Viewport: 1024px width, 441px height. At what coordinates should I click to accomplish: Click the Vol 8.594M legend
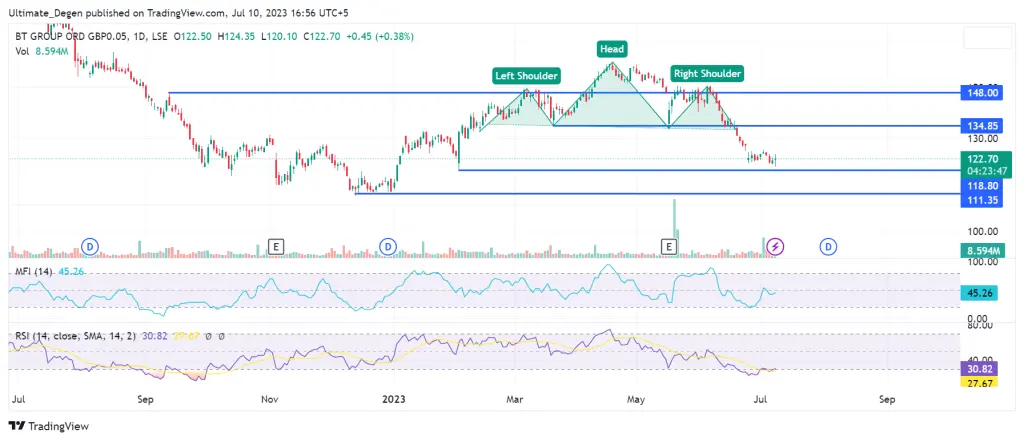pos(42,49)
